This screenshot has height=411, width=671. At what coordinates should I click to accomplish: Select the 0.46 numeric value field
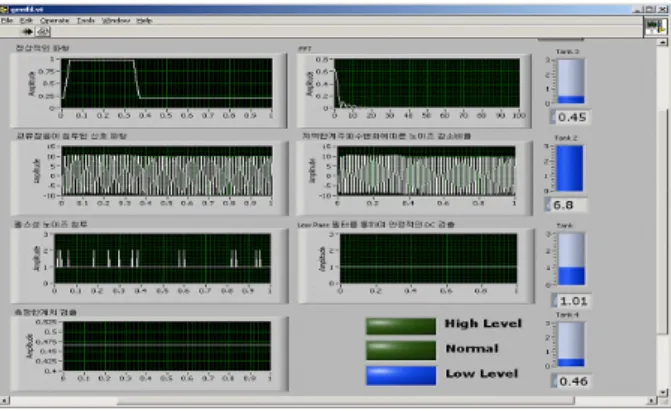pyautogui.click(x=572, y=381)
